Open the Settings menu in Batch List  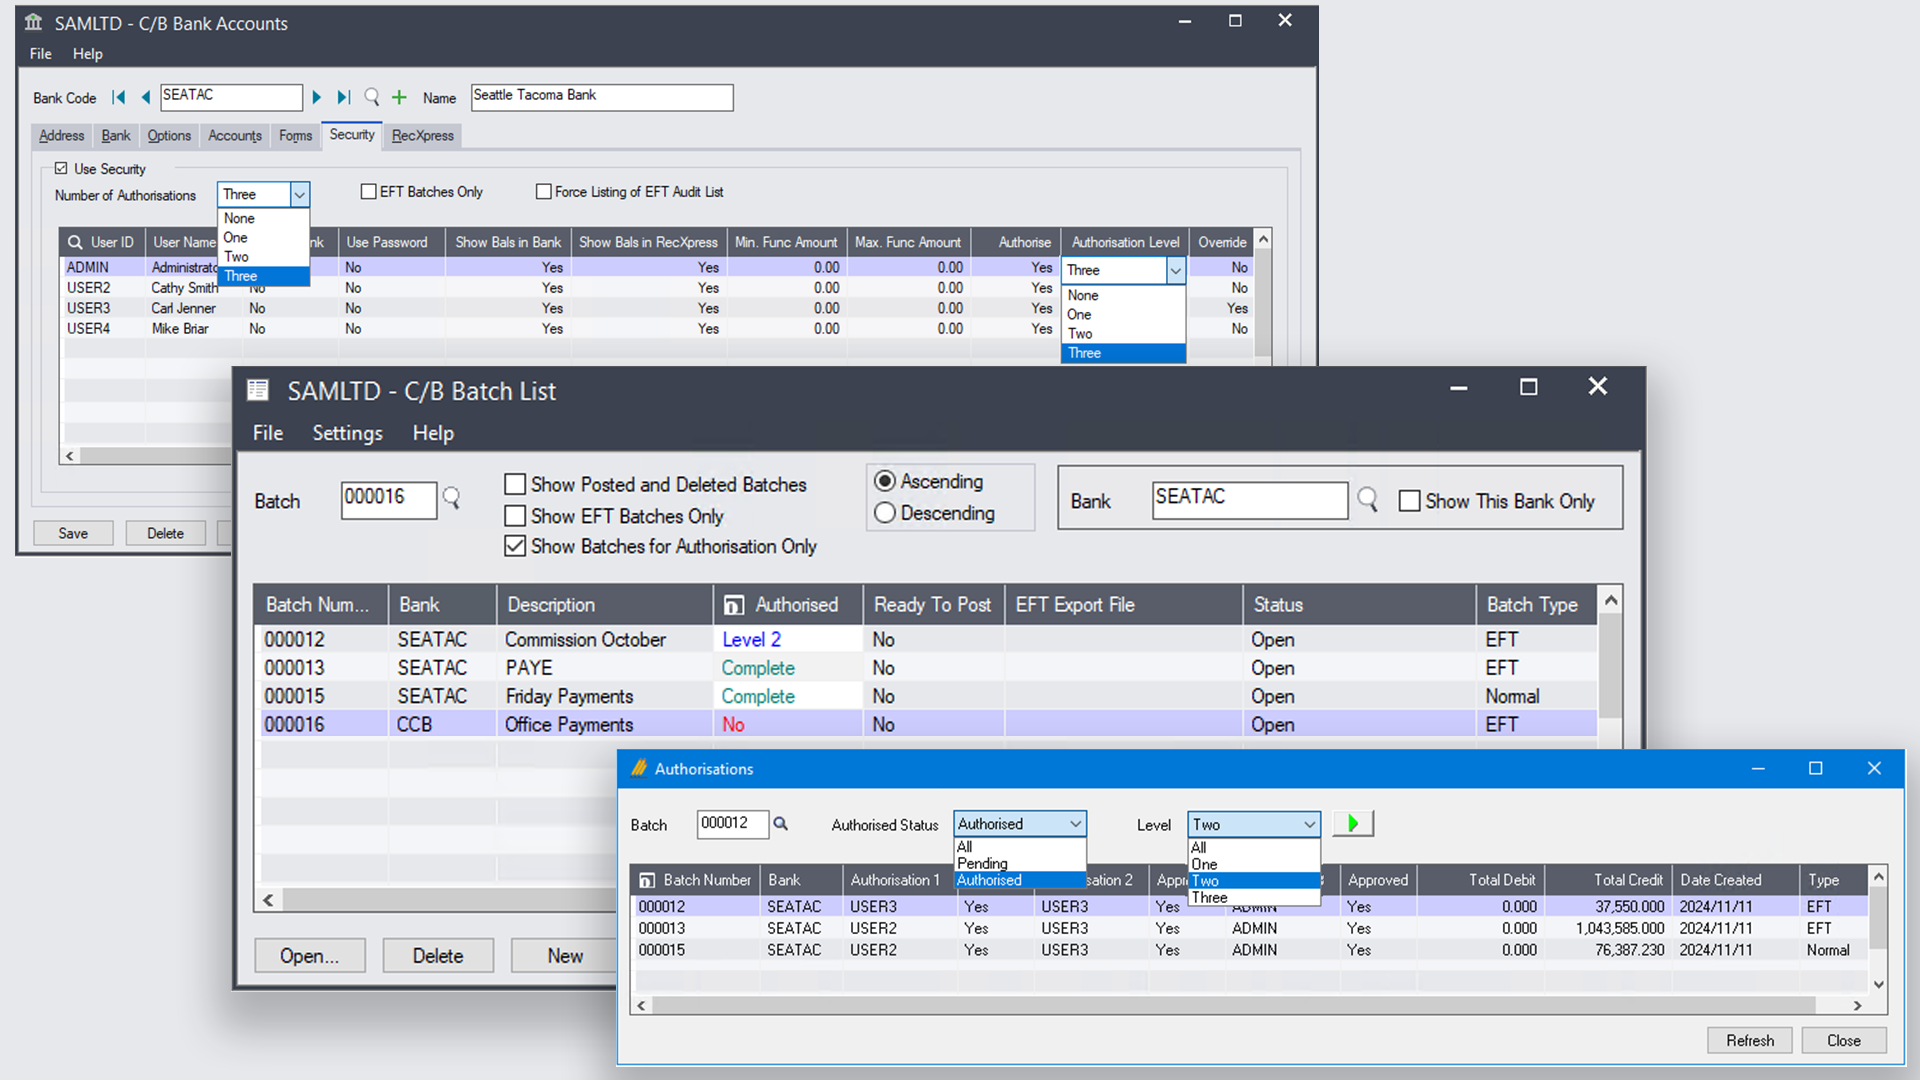pos(347,433)
